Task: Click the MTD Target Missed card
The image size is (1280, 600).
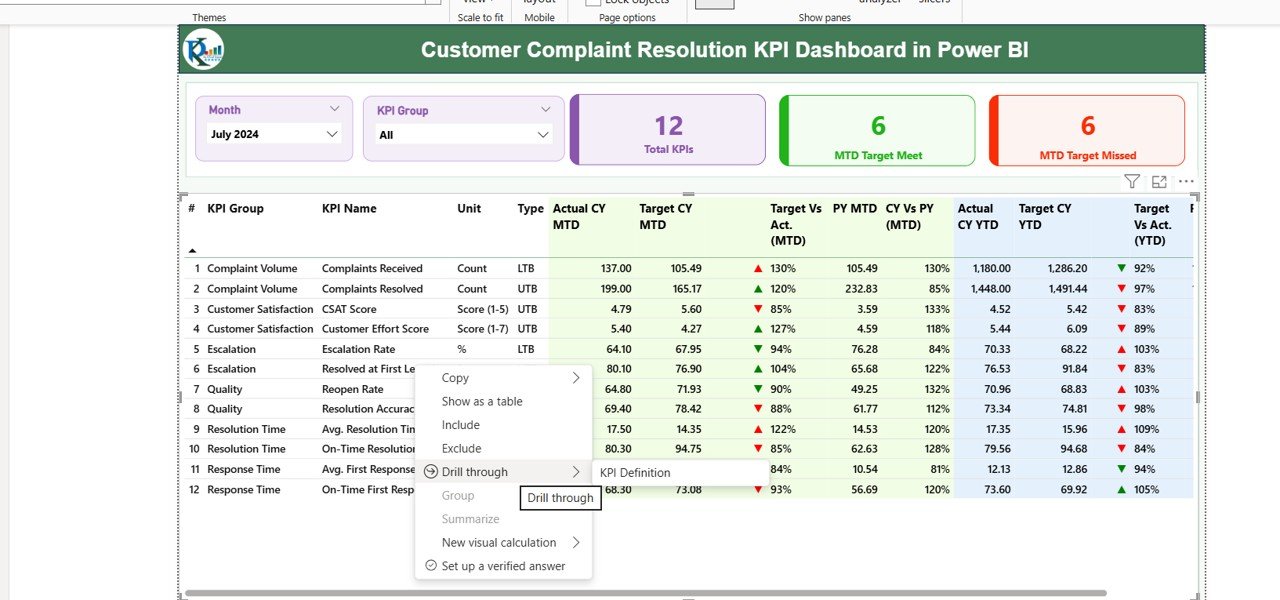Action: (1087, 131)
